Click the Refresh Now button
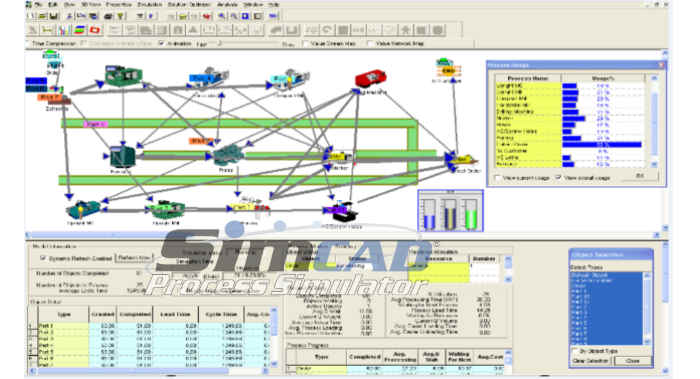The height and width of the screenshot is (379, 700). point(134,258)
